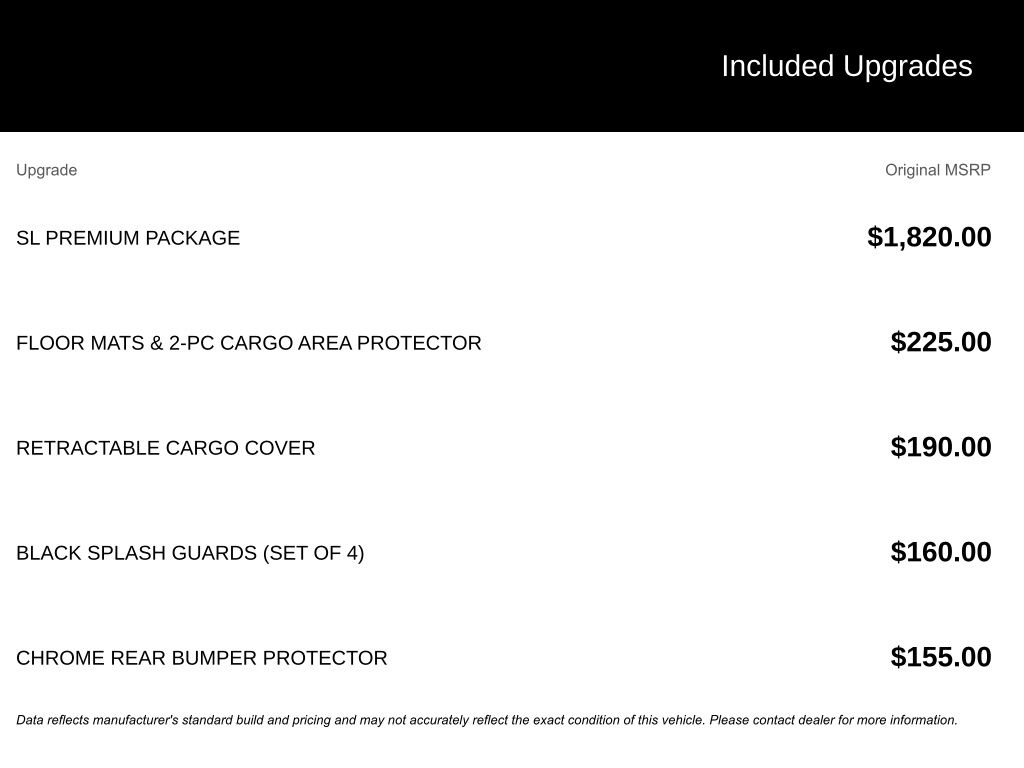
Task: Select BLACK SPLASH GUARDS (SET OF 4)
Action: point(190,553)
